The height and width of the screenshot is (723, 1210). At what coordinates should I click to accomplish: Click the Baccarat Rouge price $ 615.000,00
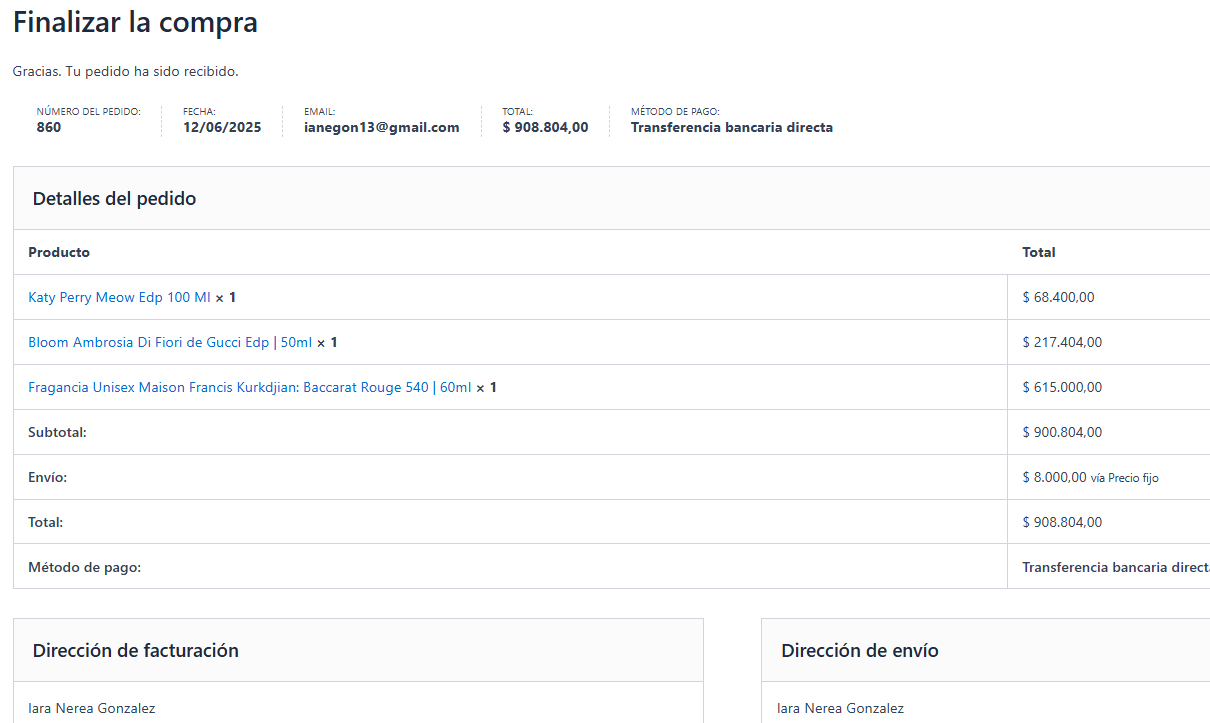1062,387
